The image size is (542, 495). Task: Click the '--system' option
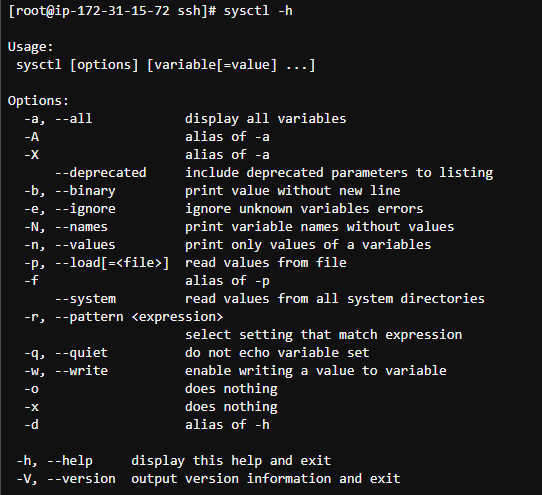tap(85, 299)
